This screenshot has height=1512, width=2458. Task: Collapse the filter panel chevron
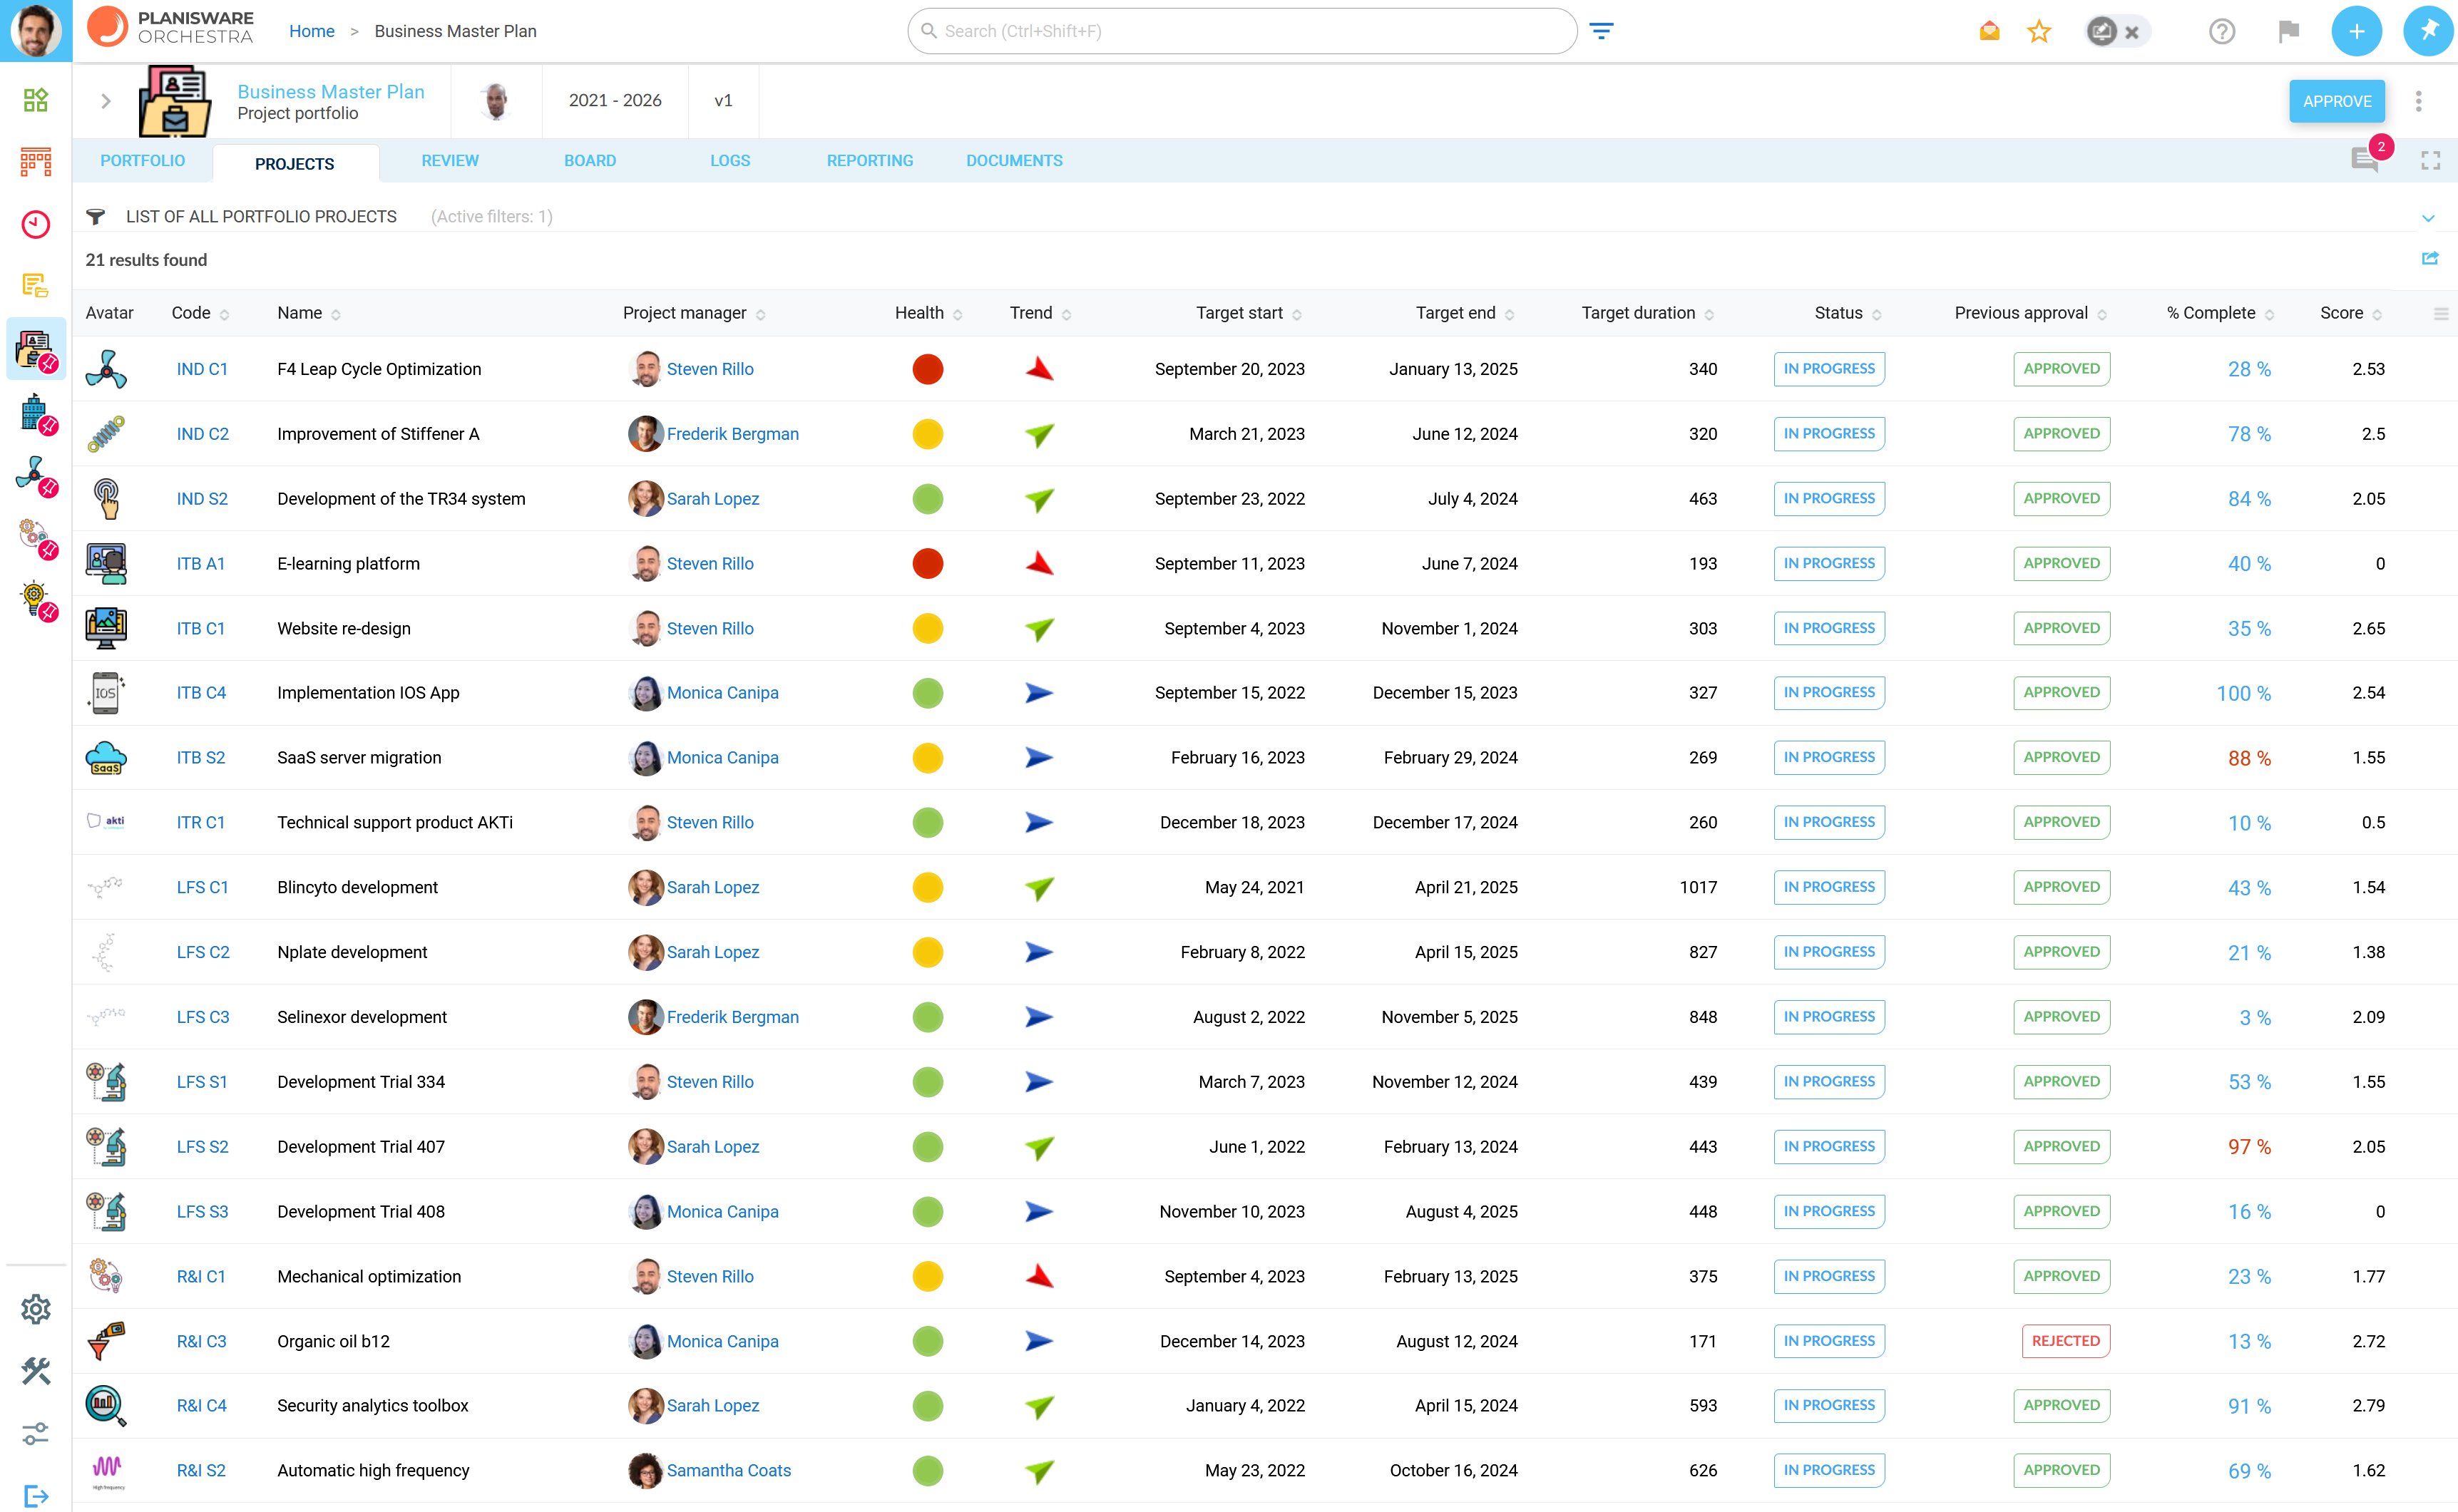(2428, 218)
